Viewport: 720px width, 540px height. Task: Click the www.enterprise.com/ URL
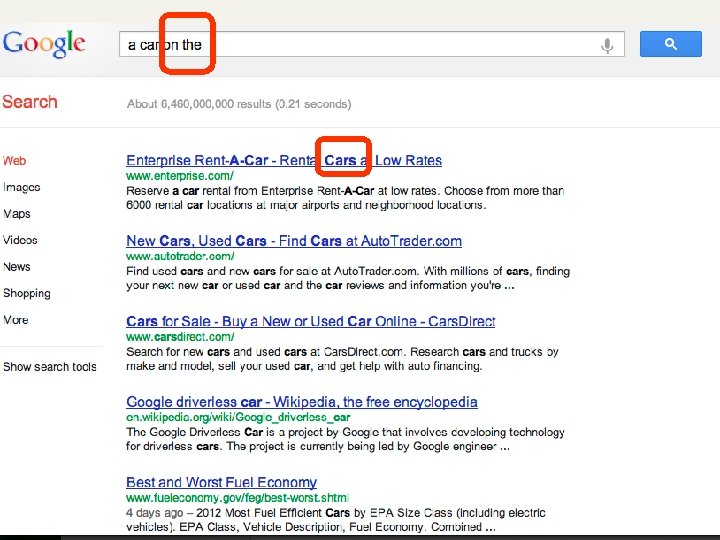click(180, 175)
